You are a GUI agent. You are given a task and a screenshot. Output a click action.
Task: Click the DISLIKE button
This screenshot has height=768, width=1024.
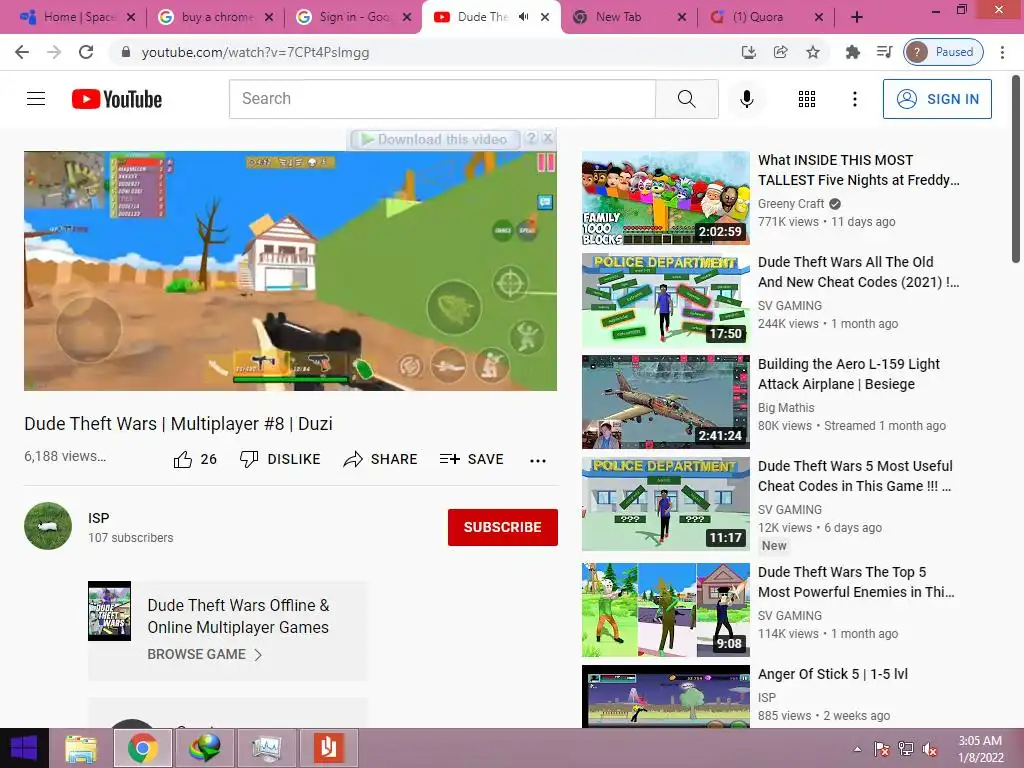pos(280,459)
